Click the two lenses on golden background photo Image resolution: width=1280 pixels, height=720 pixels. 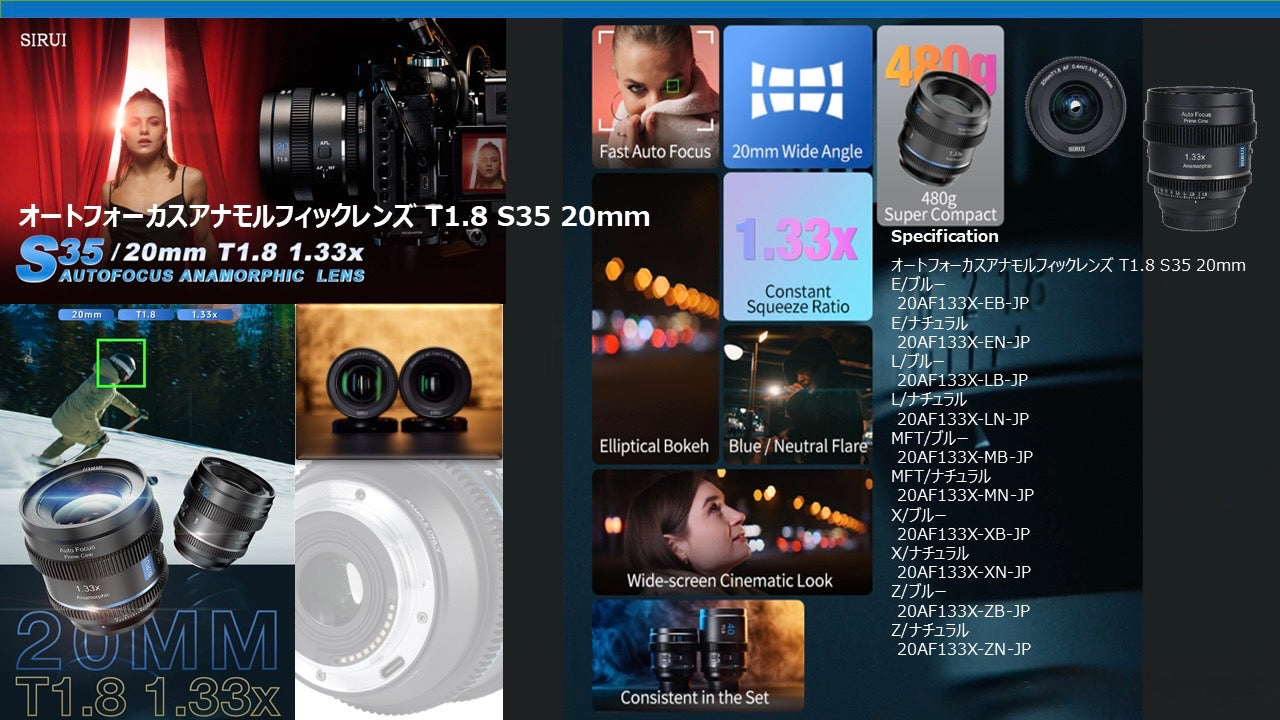(x=399, y=381)
